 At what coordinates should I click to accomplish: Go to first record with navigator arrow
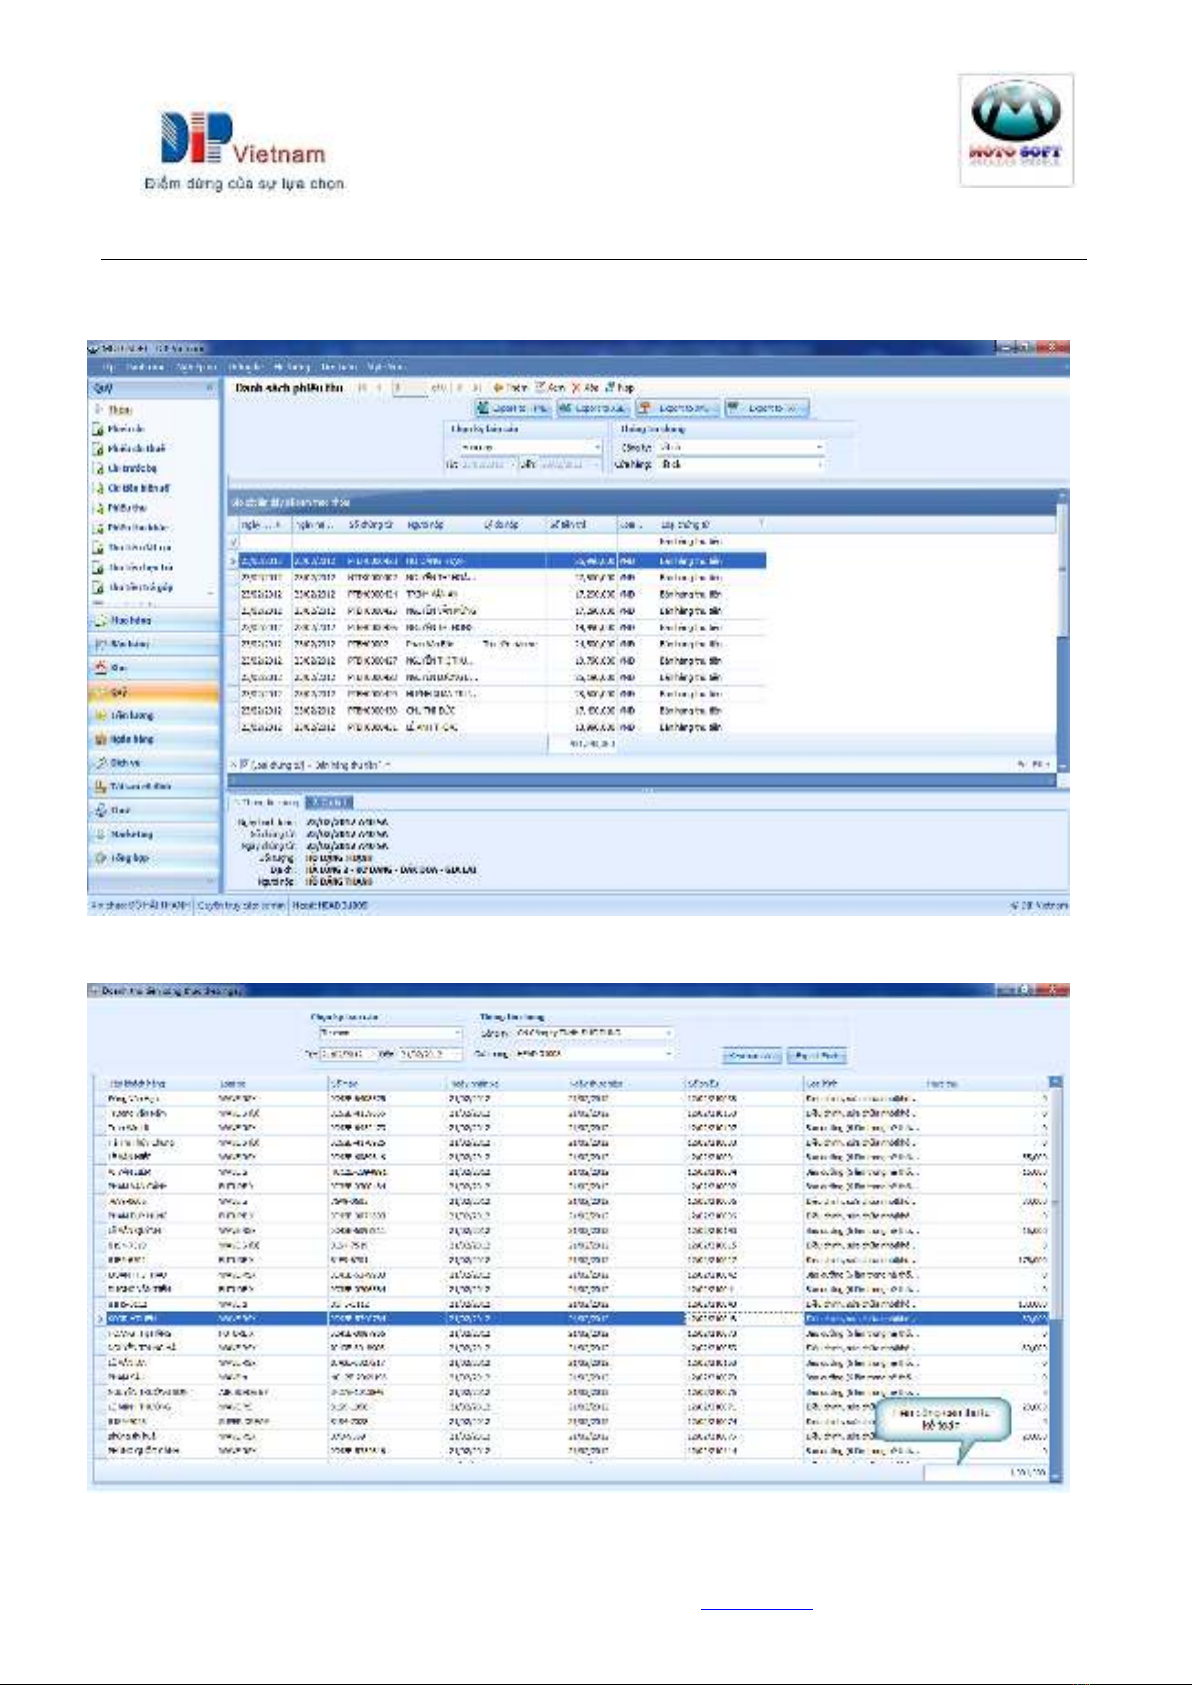coord(362,387)
